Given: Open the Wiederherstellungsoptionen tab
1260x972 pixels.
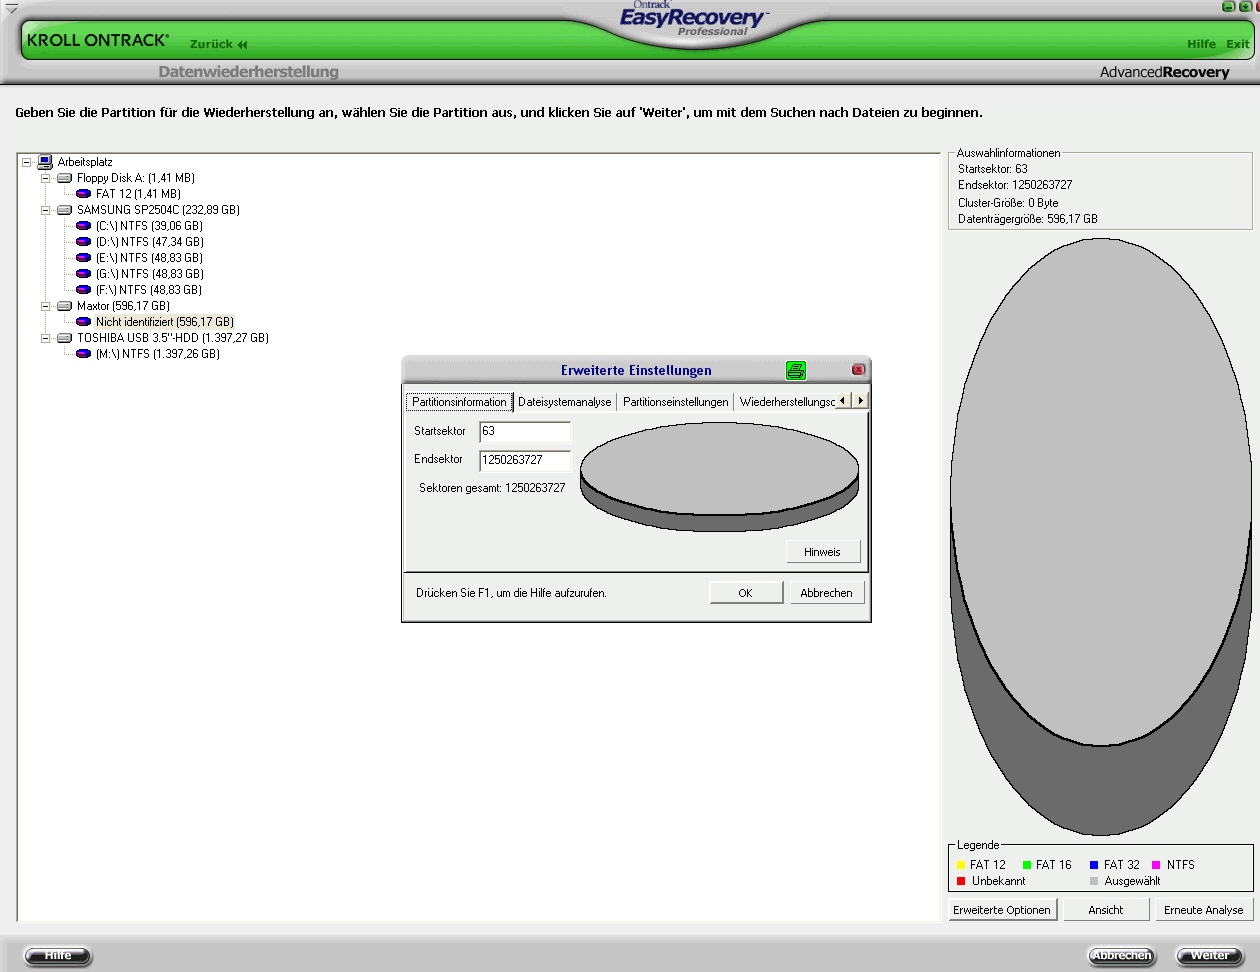Looking at the screenshot, I should [787, 402].
